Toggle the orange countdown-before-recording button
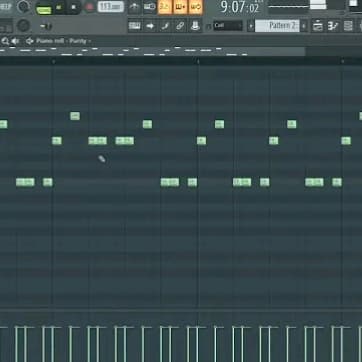The image size is (362, 362). pyautogui.click(x=165, y=7)
